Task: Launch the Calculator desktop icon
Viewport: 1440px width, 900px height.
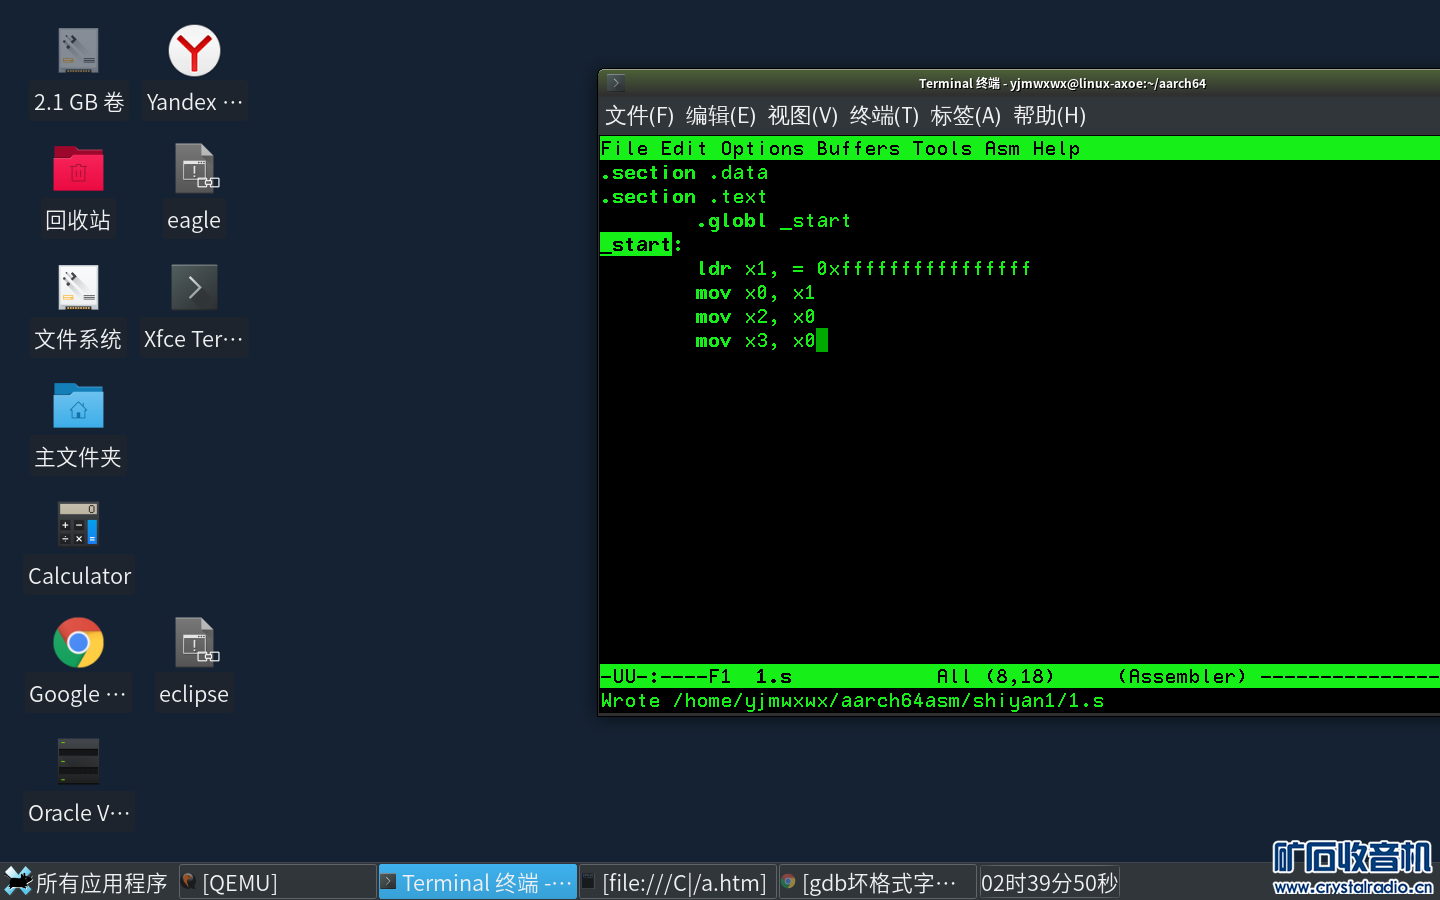Action: tap(78, 525)
